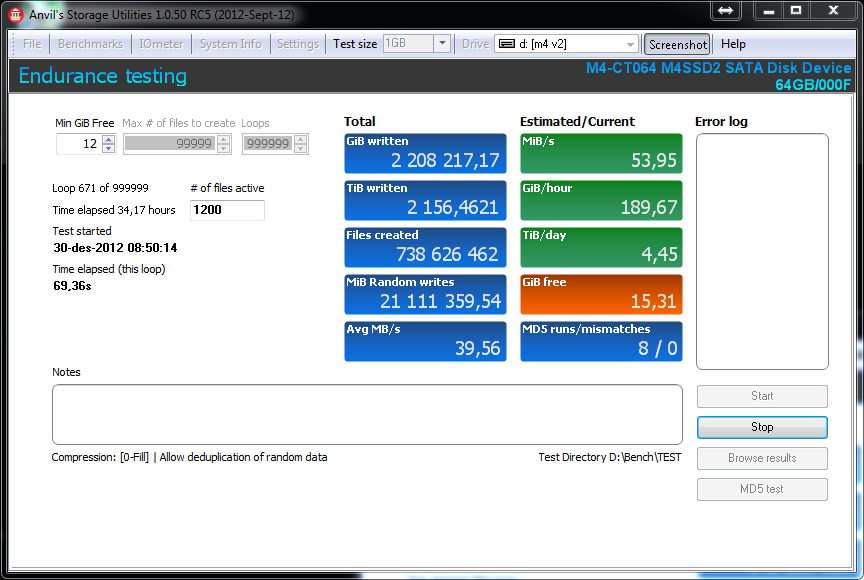
Task: Click the Avg MB/s tile
Action: [x=425, y=342]
